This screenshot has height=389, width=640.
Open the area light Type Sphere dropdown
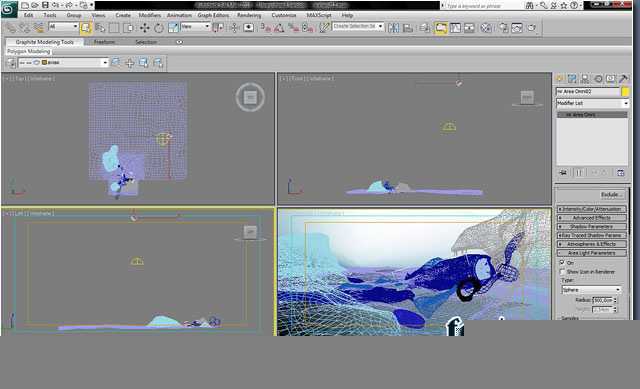click(x=591, y=289)
